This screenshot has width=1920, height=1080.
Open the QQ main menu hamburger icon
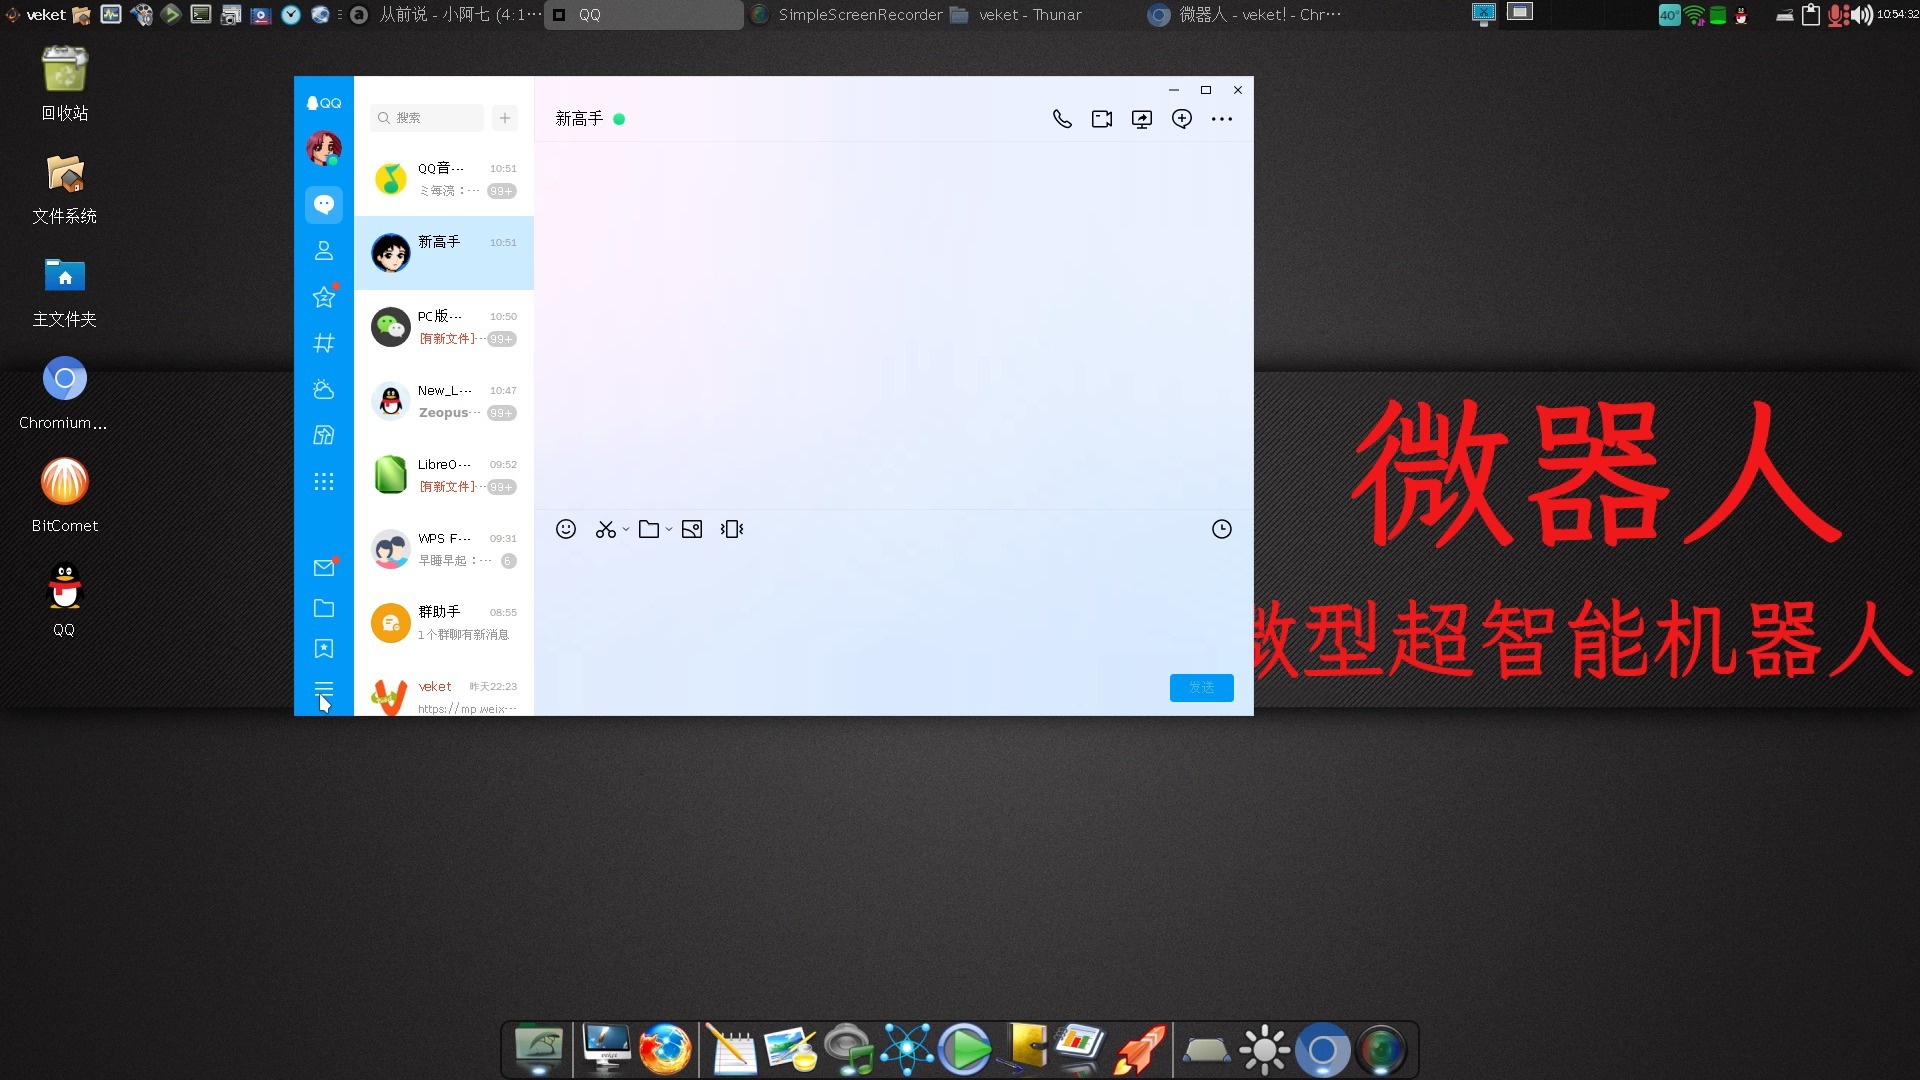tap(323, 689)
